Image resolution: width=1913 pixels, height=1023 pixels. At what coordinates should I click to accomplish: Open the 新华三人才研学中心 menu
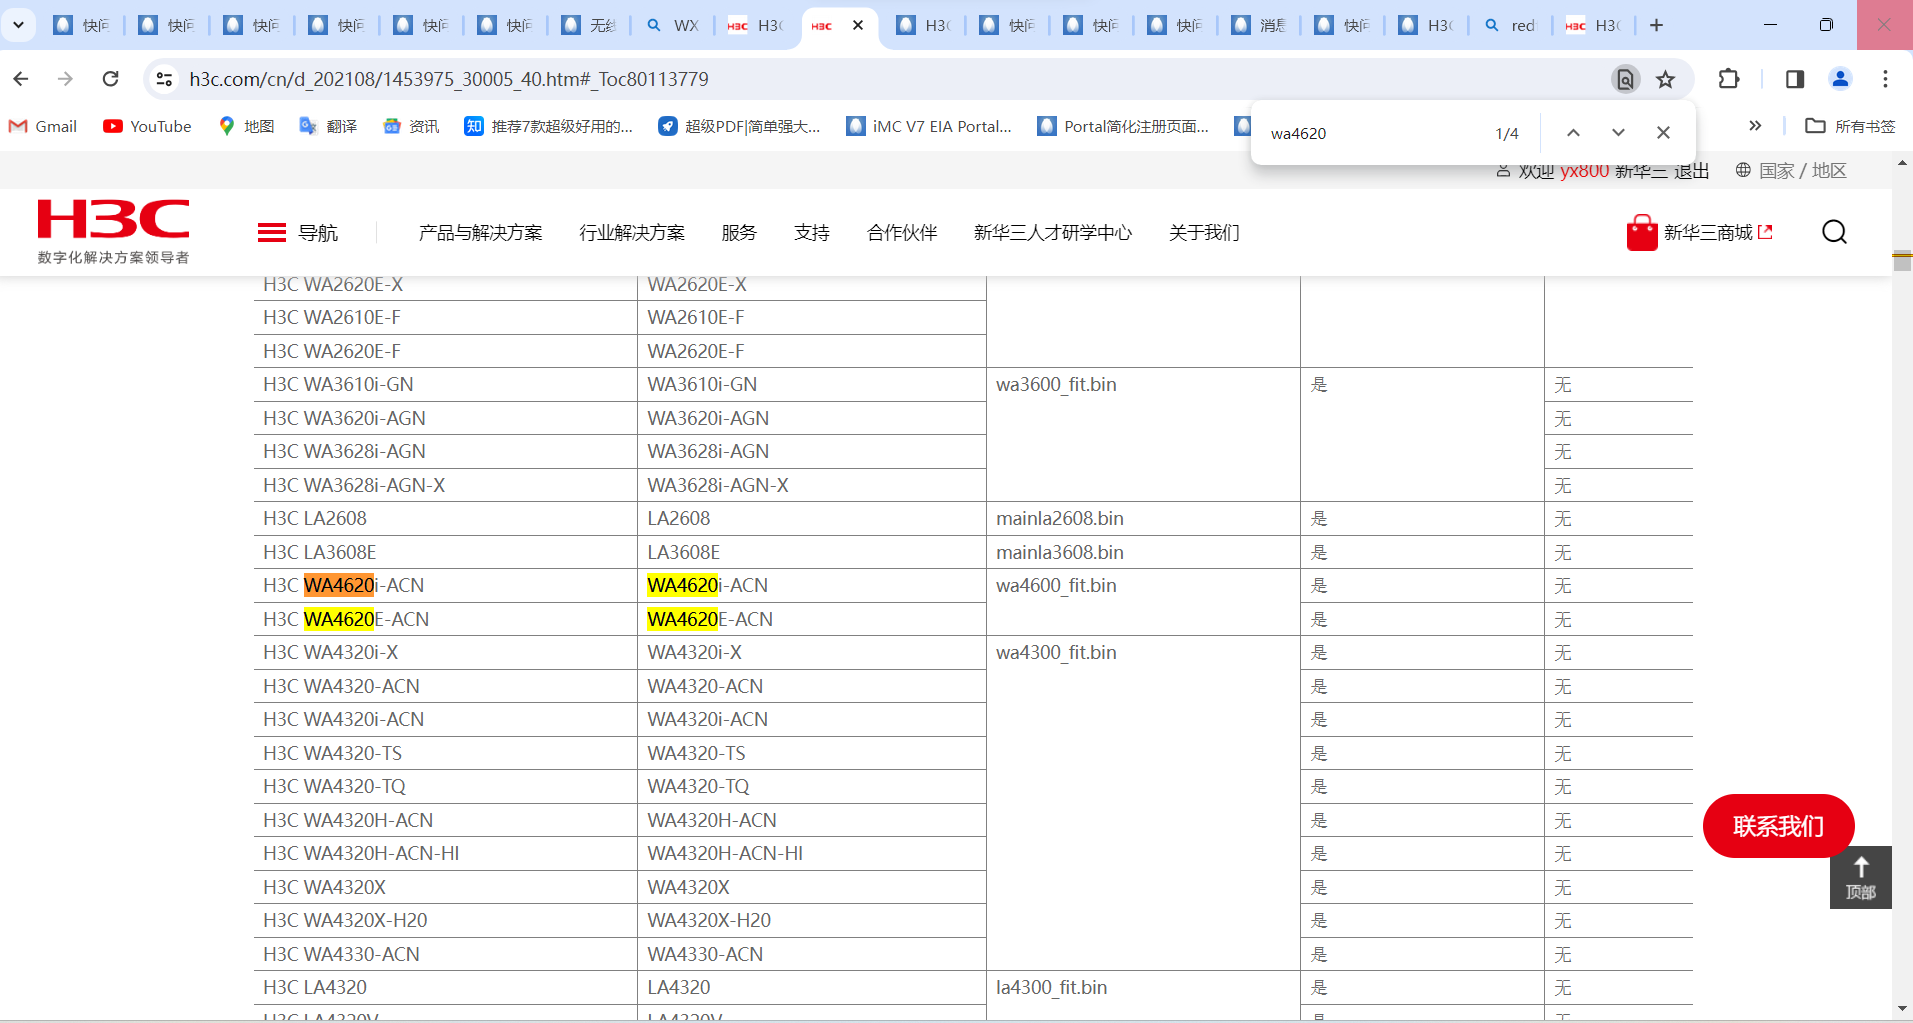1053,233
